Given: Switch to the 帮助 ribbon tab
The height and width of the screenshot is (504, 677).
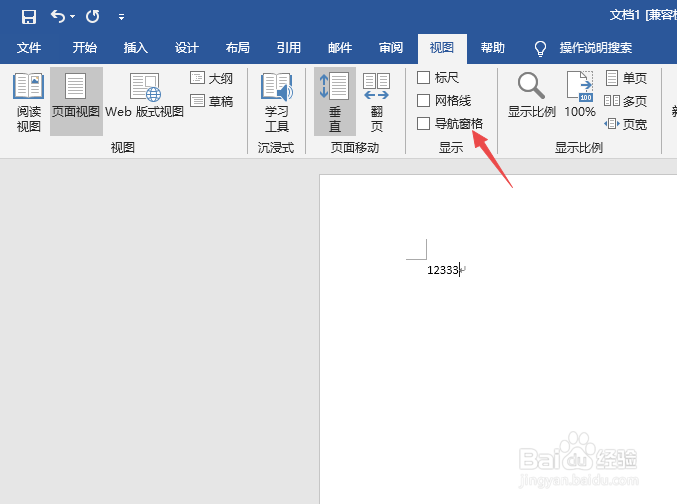Looking at the screenshot, I should 493,48.
